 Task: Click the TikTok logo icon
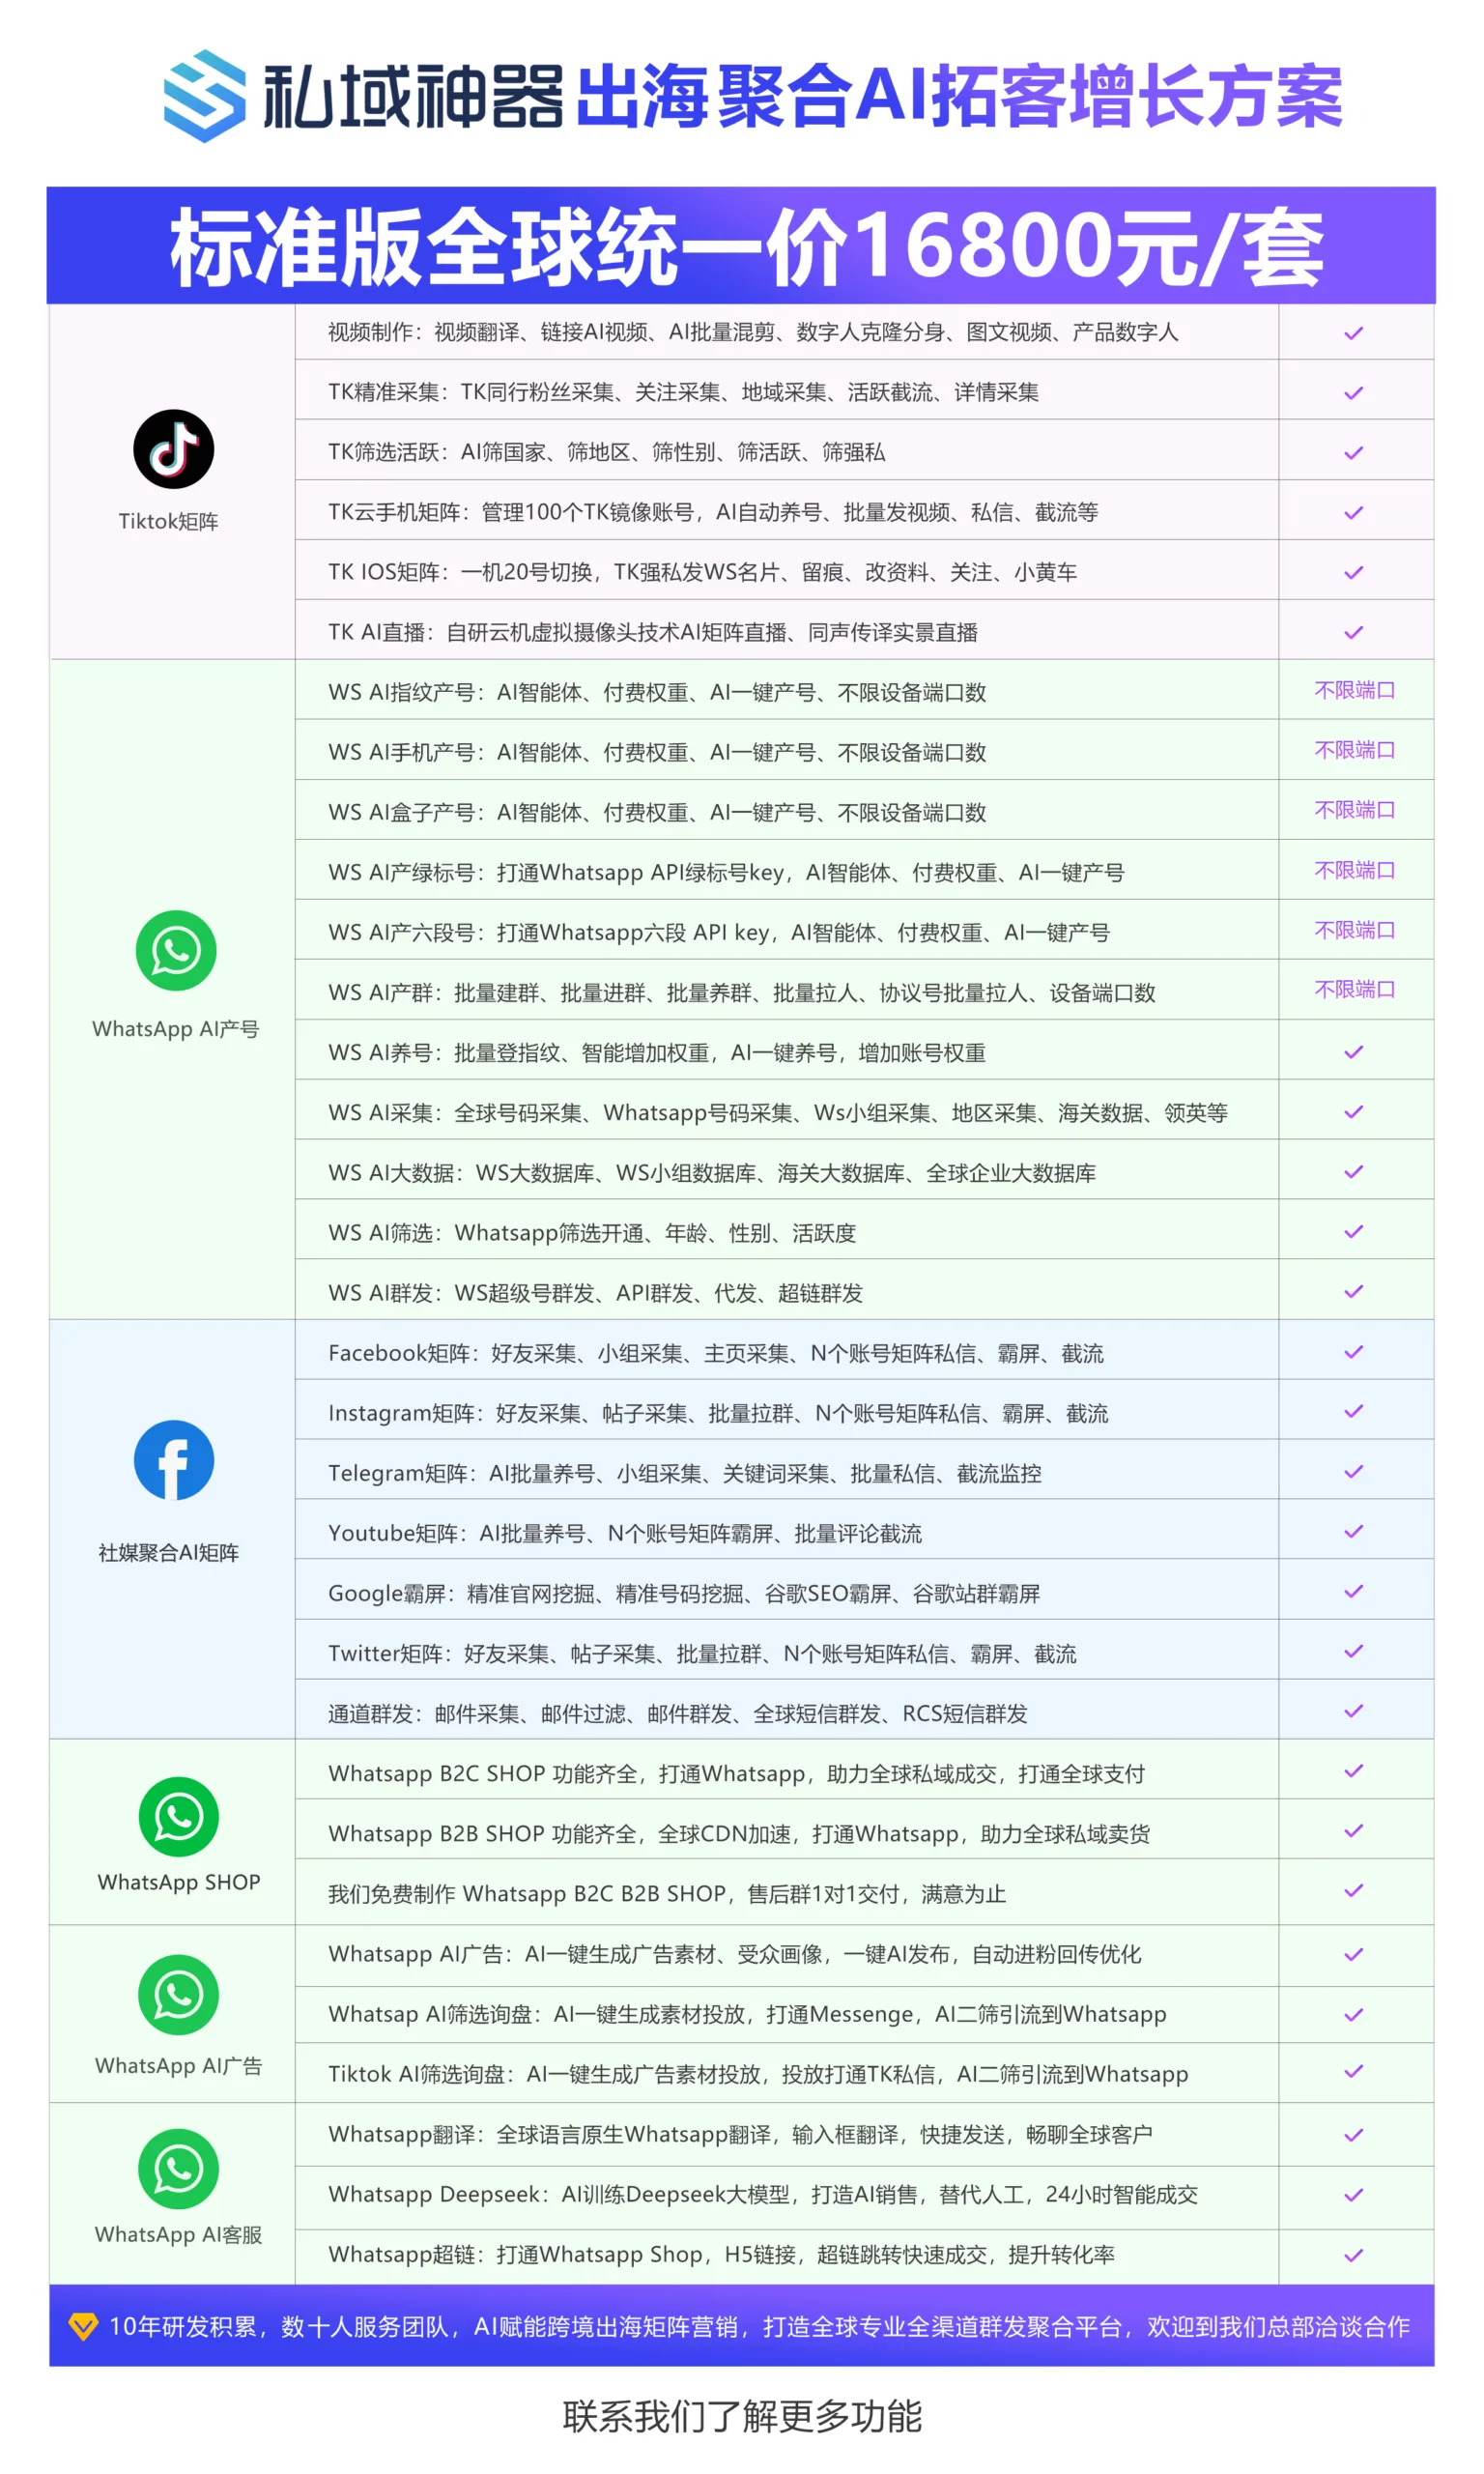click(x=173, y=449)
